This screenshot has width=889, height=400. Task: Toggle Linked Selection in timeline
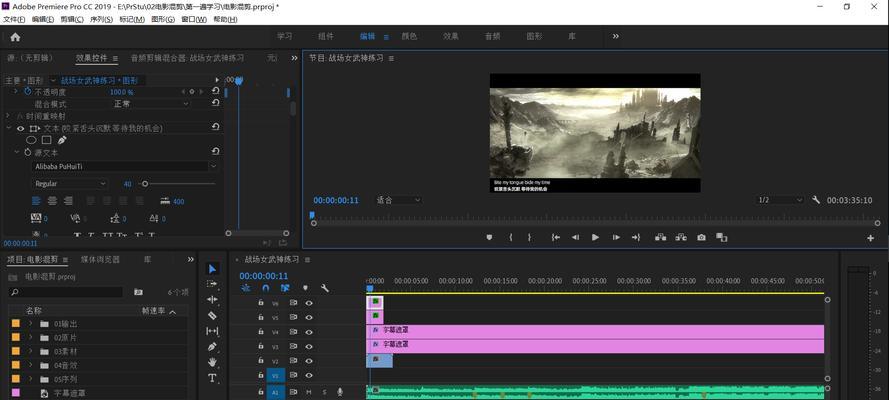(285, 288)
